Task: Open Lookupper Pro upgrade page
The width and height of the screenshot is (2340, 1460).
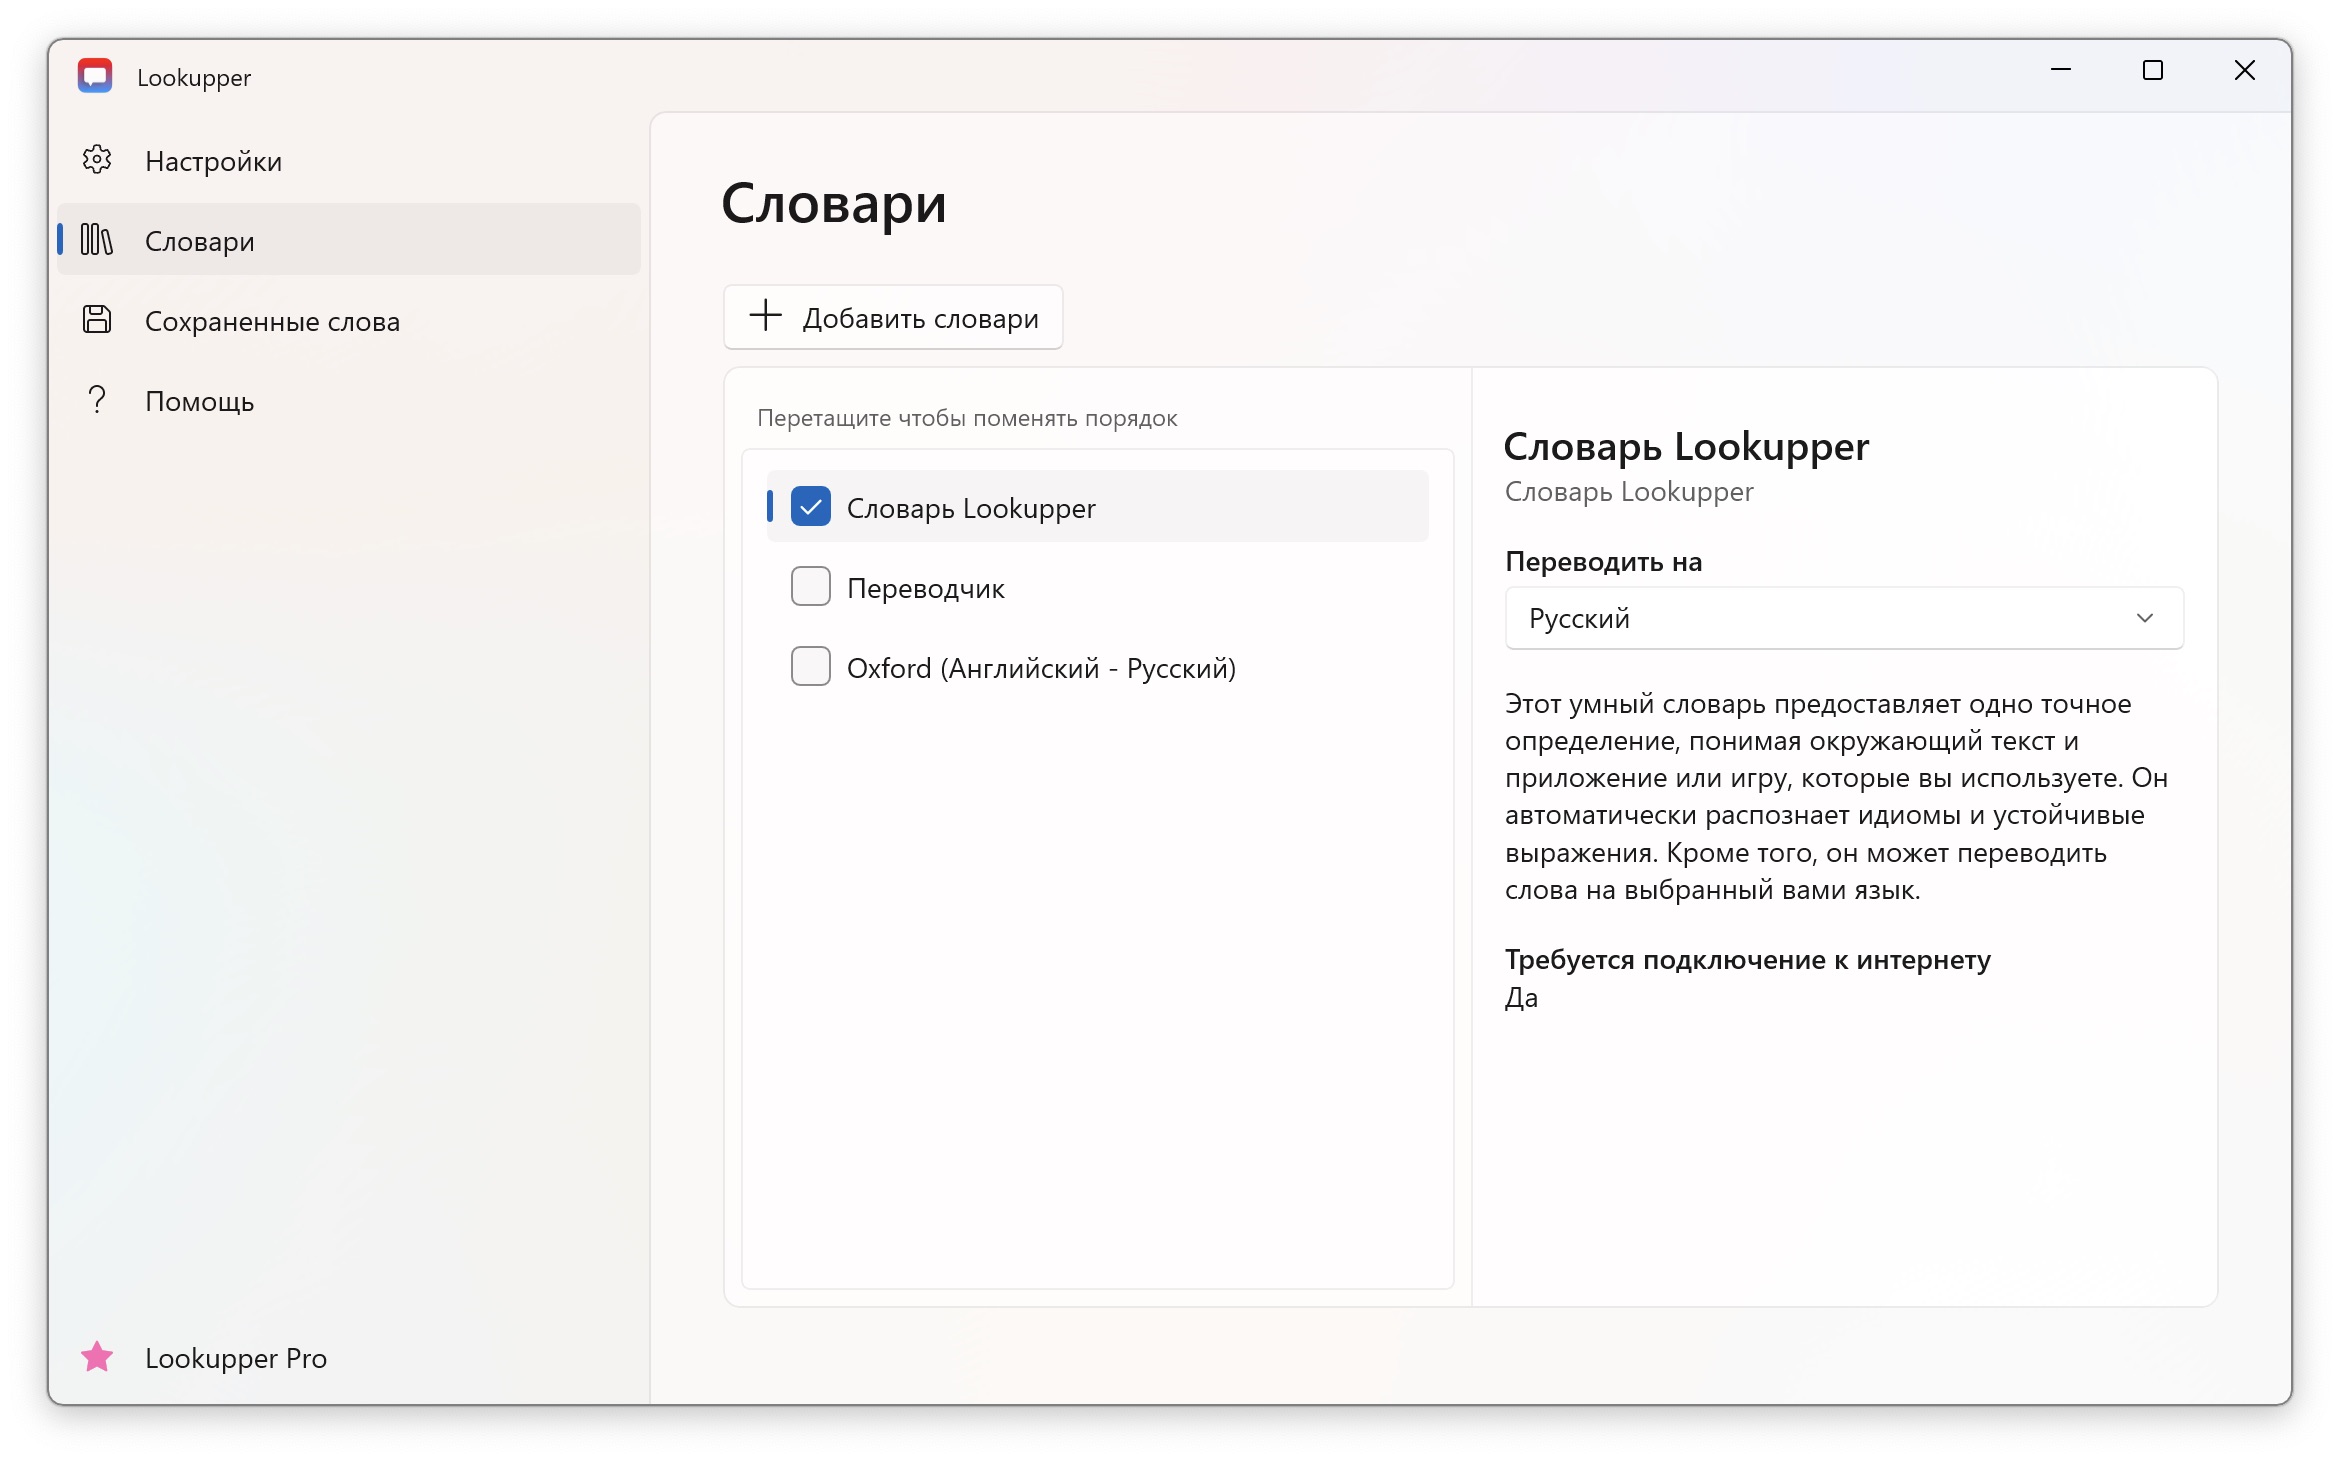Action: 349,1357
